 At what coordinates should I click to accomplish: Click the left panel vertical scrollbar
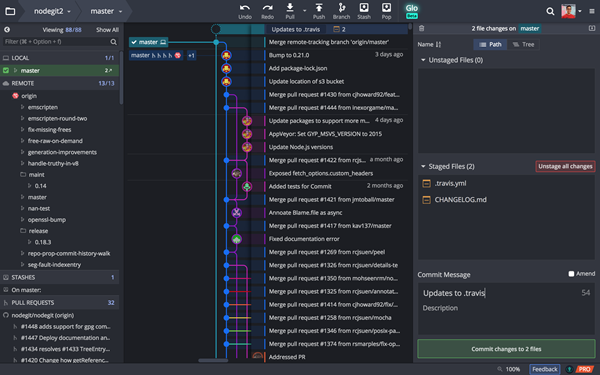(121, 78)
